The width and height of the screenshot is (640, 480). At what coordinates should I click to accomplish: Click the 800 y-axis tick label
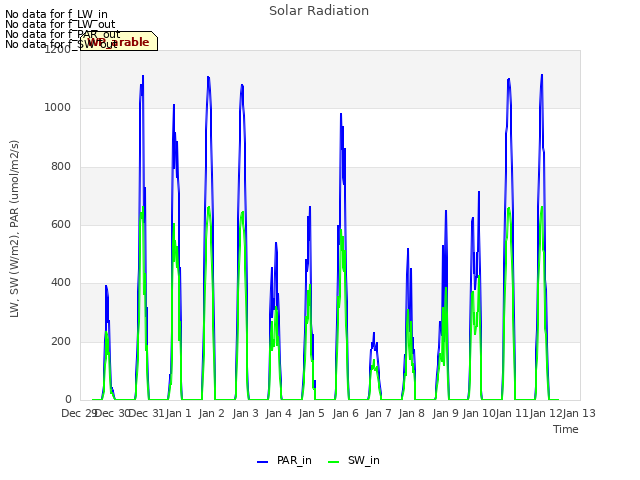[61, 166]
